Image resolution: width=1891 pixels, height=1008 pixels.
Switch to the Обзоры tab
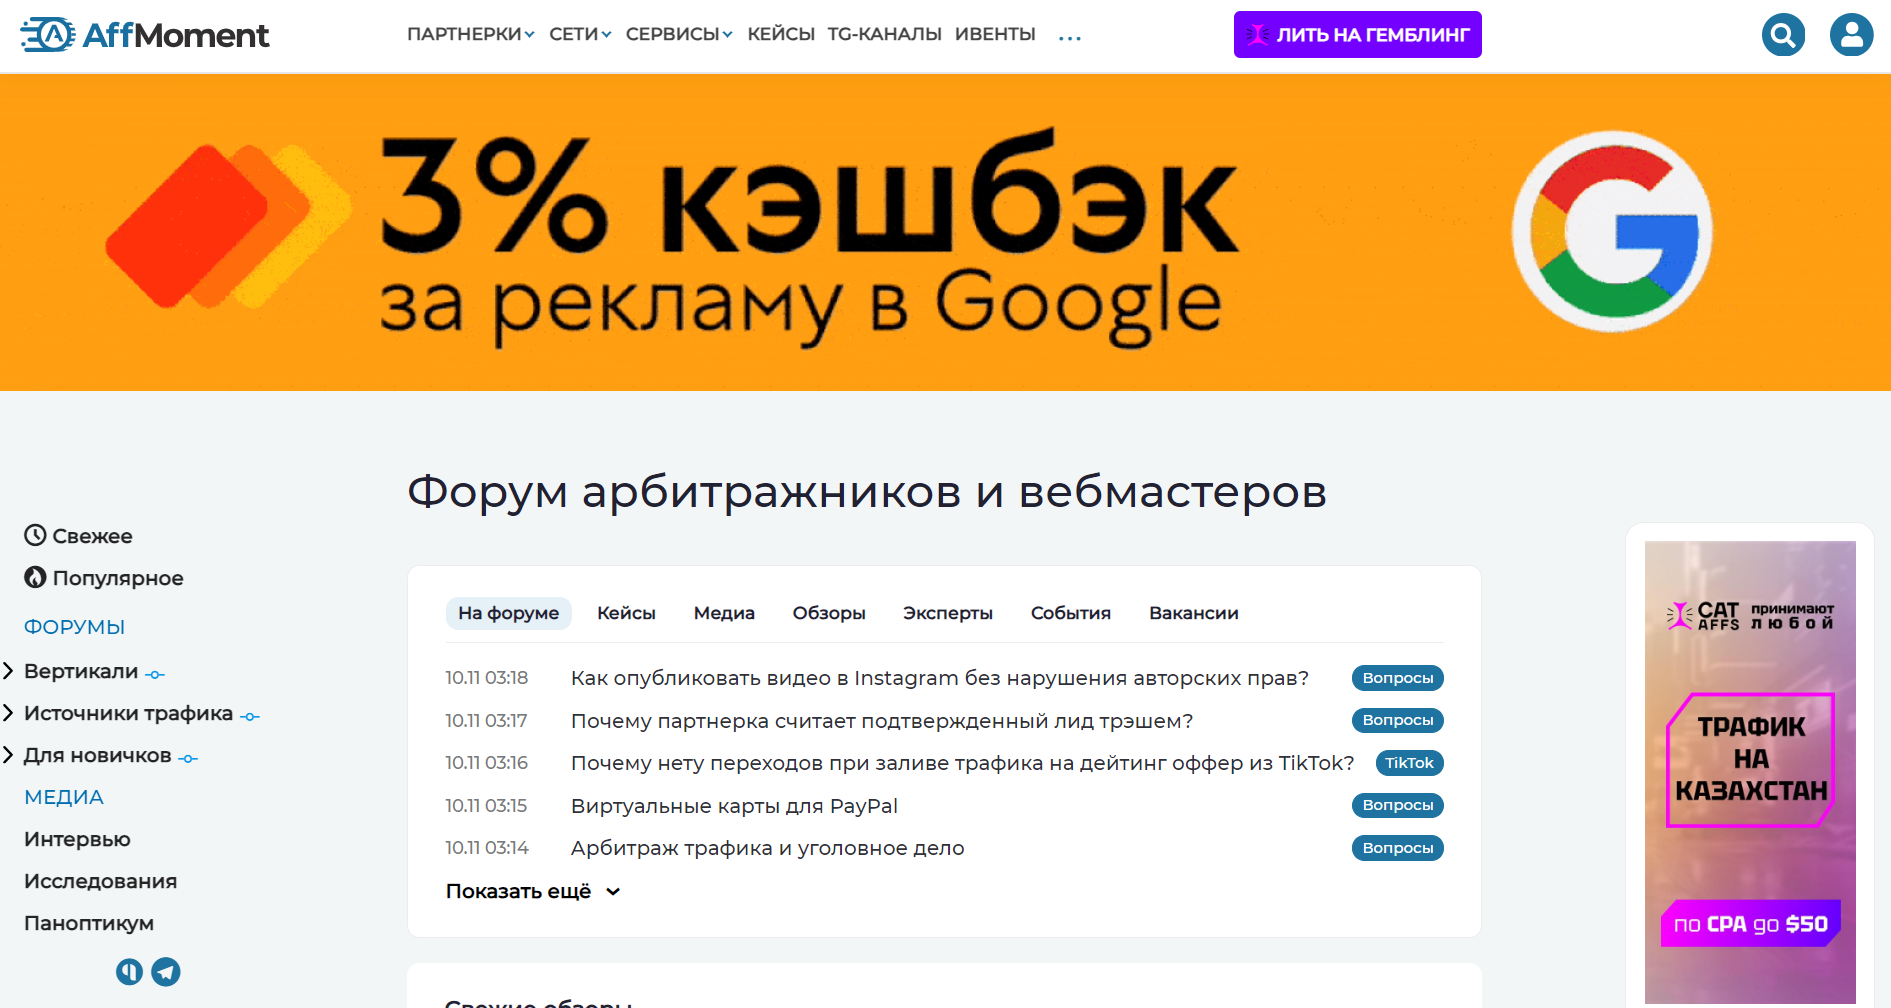click(x=829, y=613)
